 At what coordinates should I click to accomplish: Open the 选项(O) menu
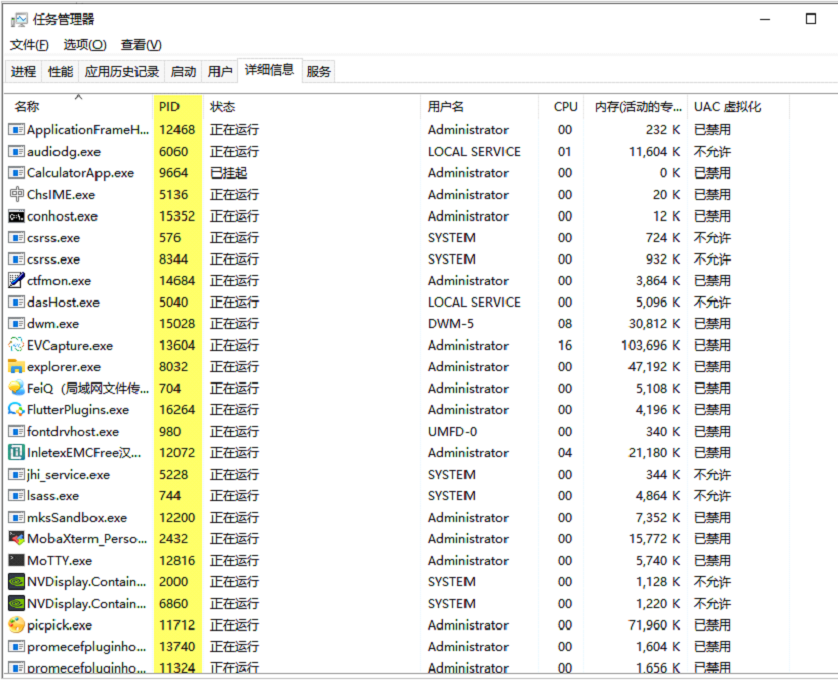click(x=85, y=45)
